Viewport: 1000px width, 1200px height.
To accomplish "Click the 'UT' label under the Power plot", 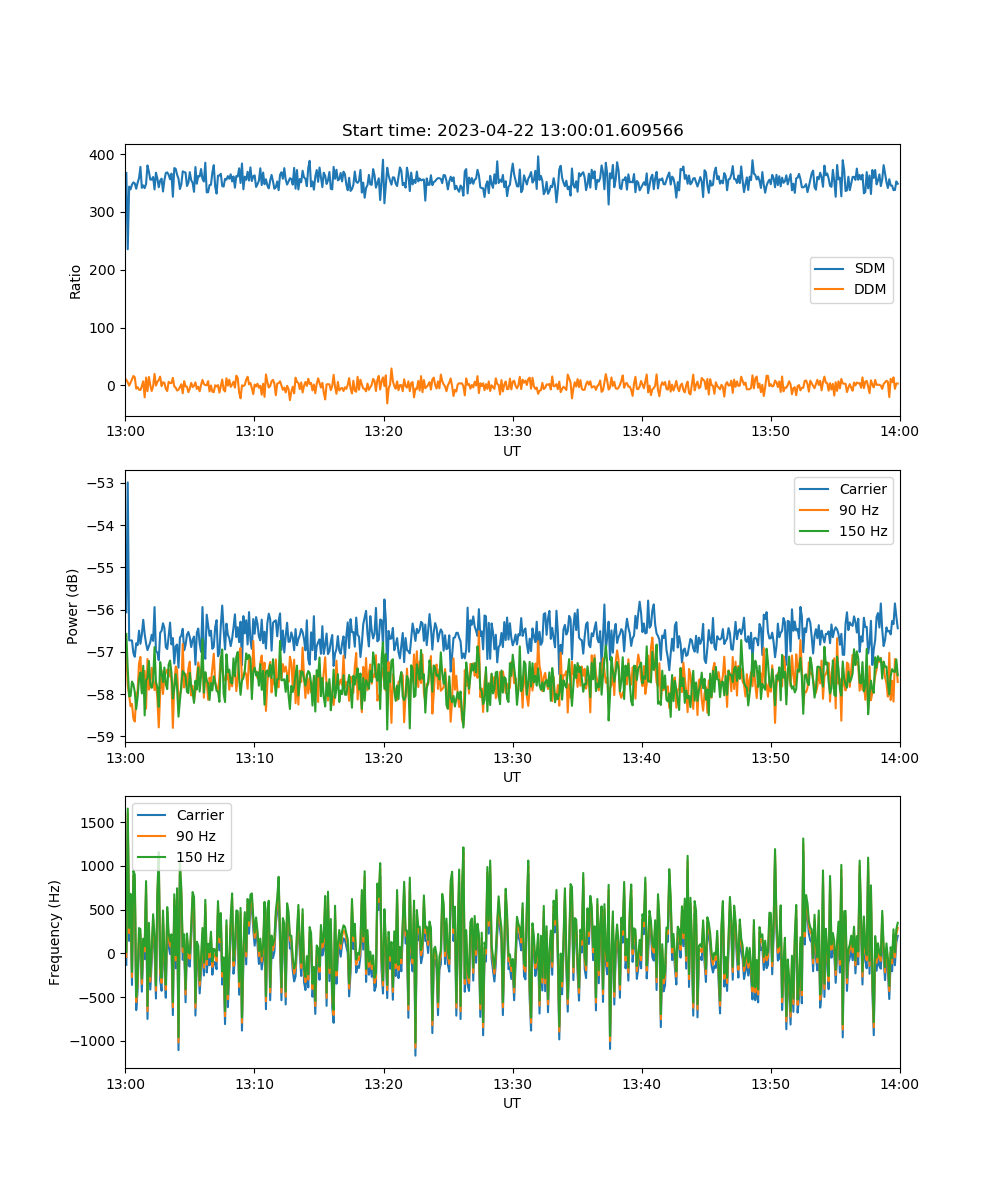I will pyautogui.click(x=512, y=777).
